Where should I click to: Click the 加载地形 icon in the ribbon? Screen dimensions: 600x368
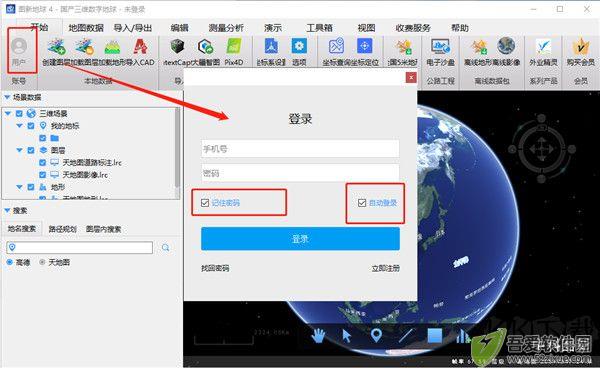[112, 47]
